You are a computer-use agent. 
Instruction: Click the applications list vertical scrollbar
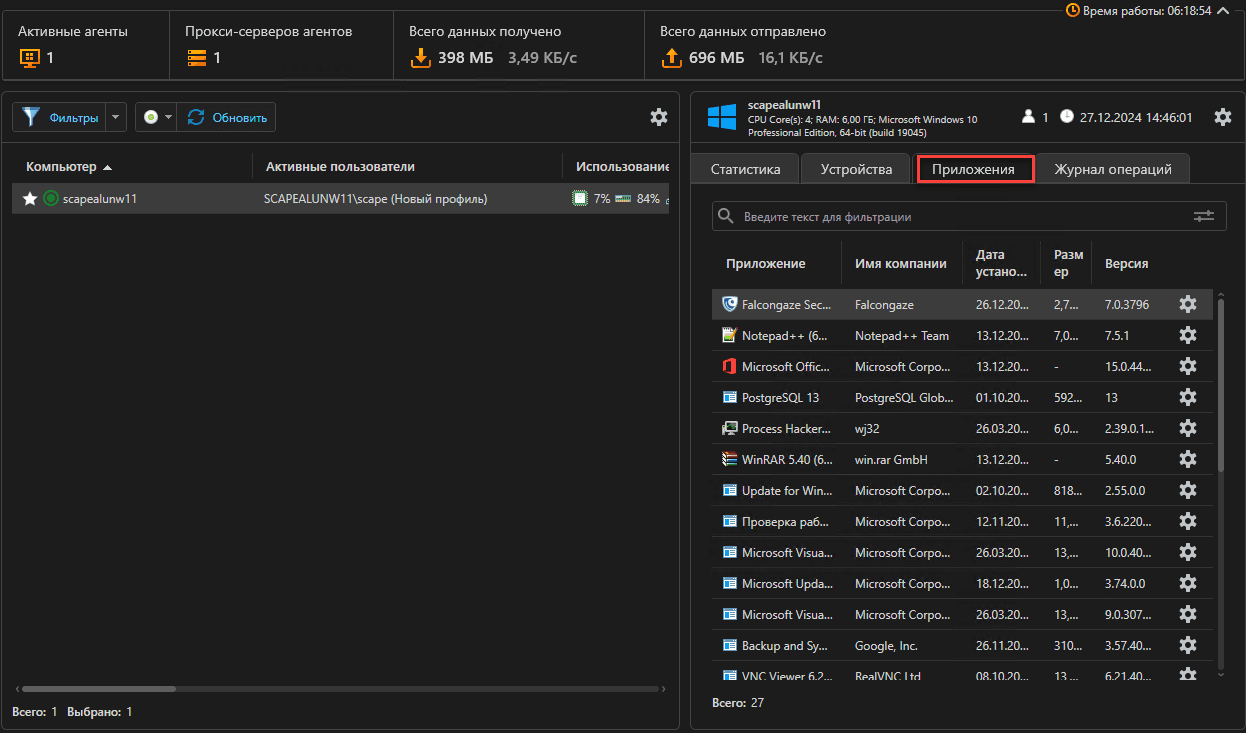pos(1221,385)
